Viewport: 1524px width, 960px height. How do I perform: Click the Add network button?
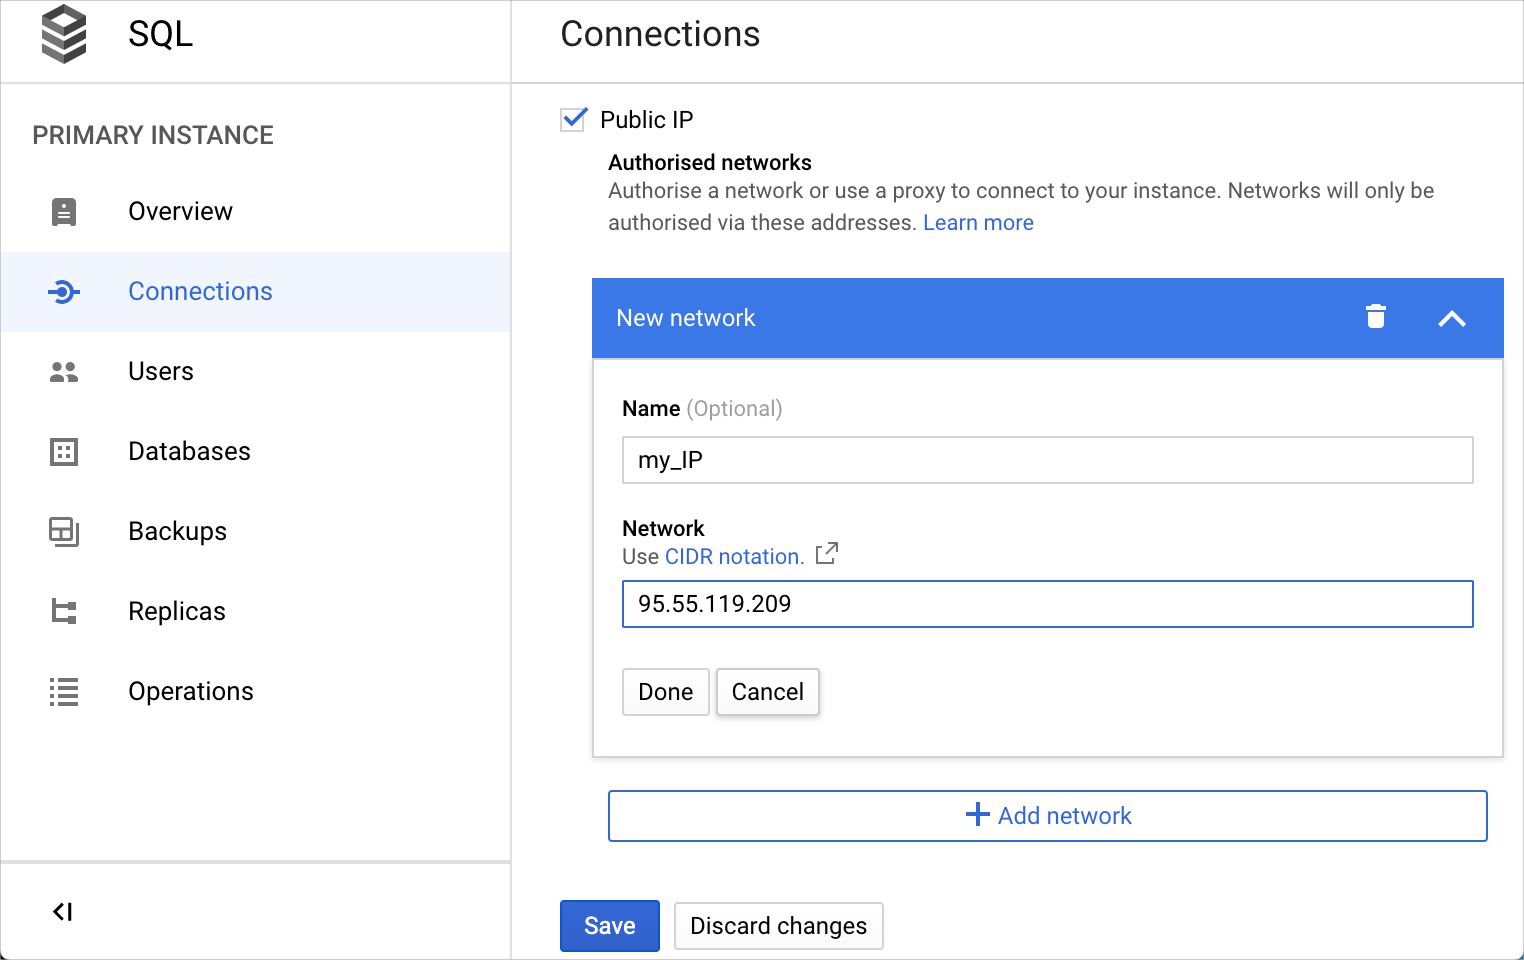pyautogui.click(x=1047, y=815)
